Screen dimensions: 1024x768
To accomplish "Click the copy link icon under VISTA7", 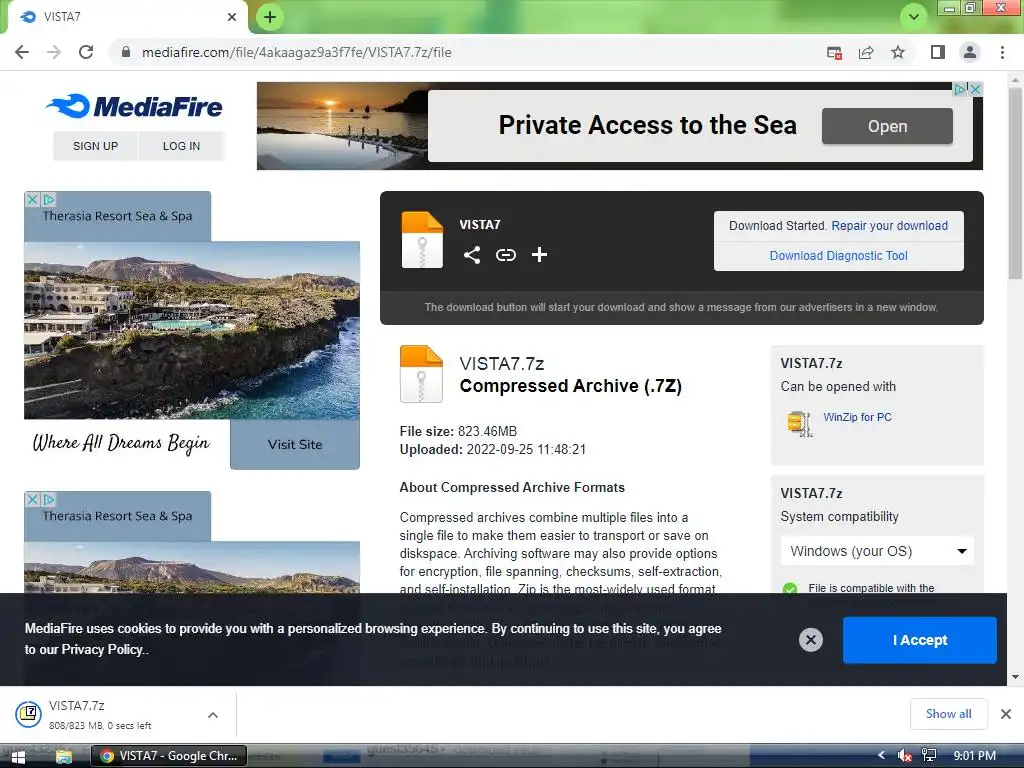I will click(x=505, y=255).
